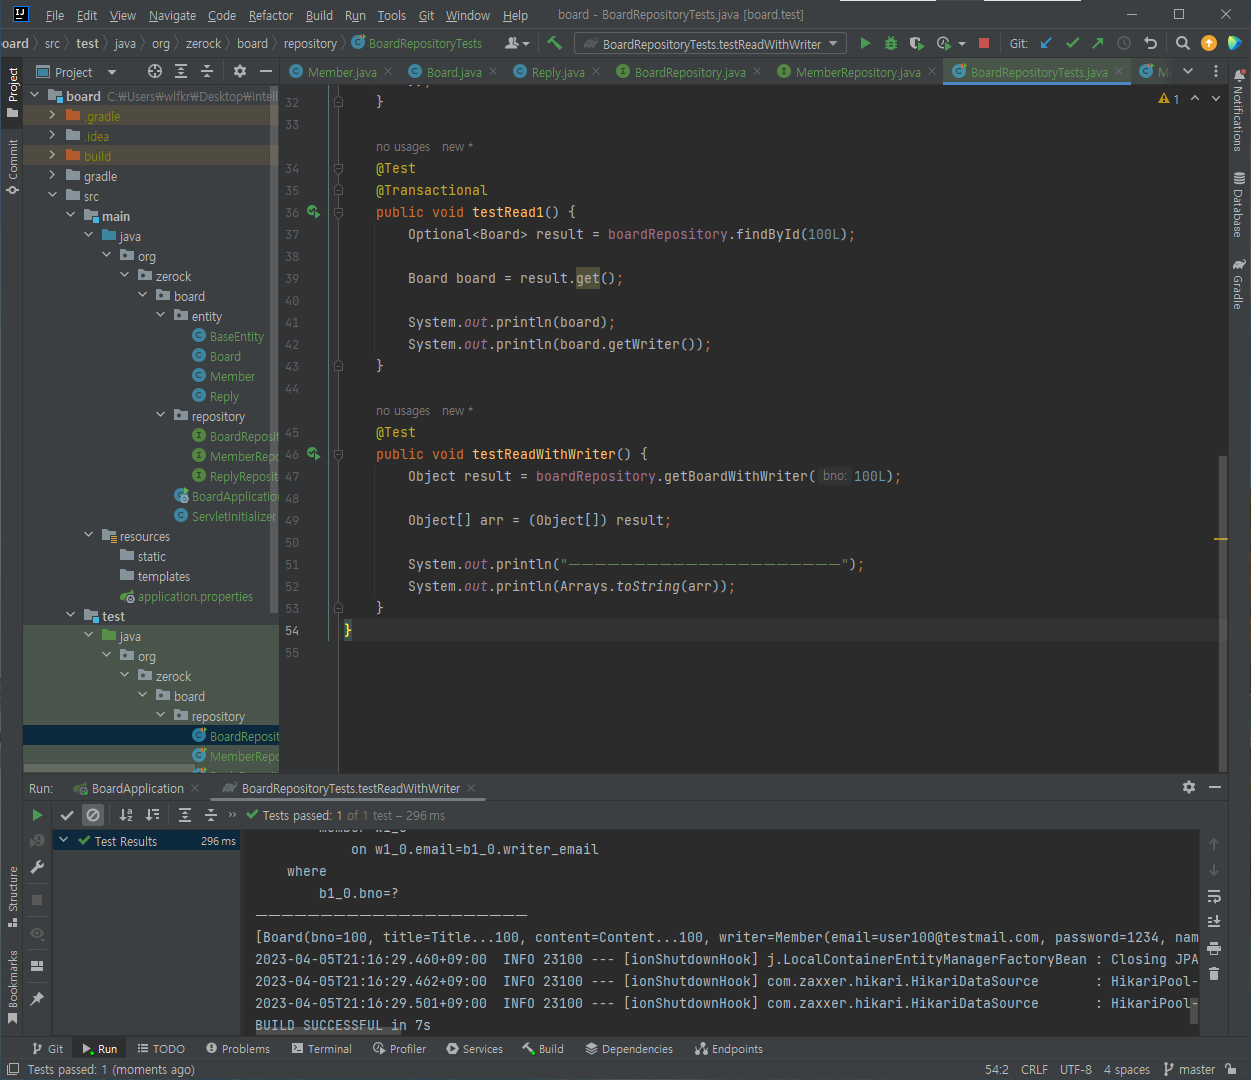Viewport: 1251px width, 1080px height.
Task: Collapse the entity package node
Action: (160, 315)
